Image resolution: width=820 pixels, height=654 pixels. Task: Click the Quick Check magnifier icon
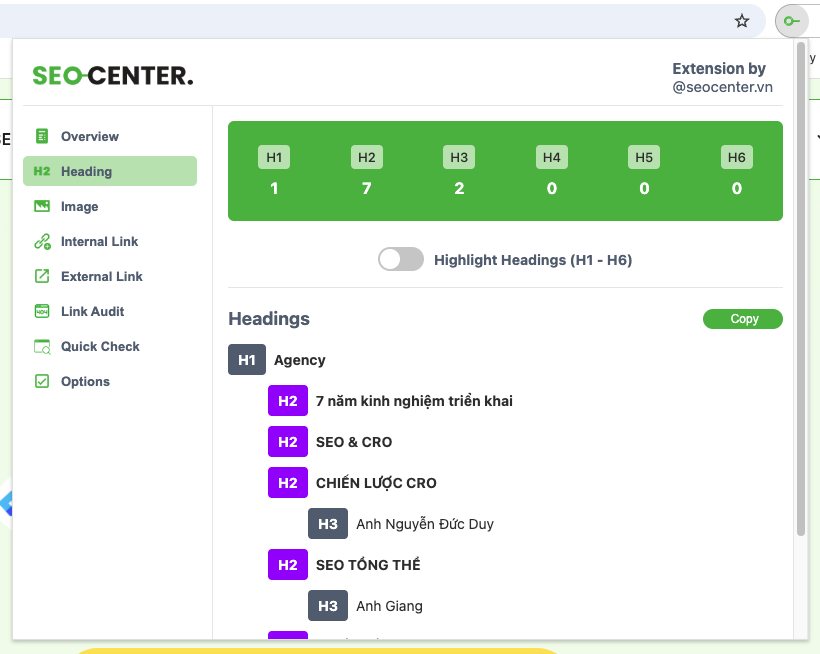point(42,346)
